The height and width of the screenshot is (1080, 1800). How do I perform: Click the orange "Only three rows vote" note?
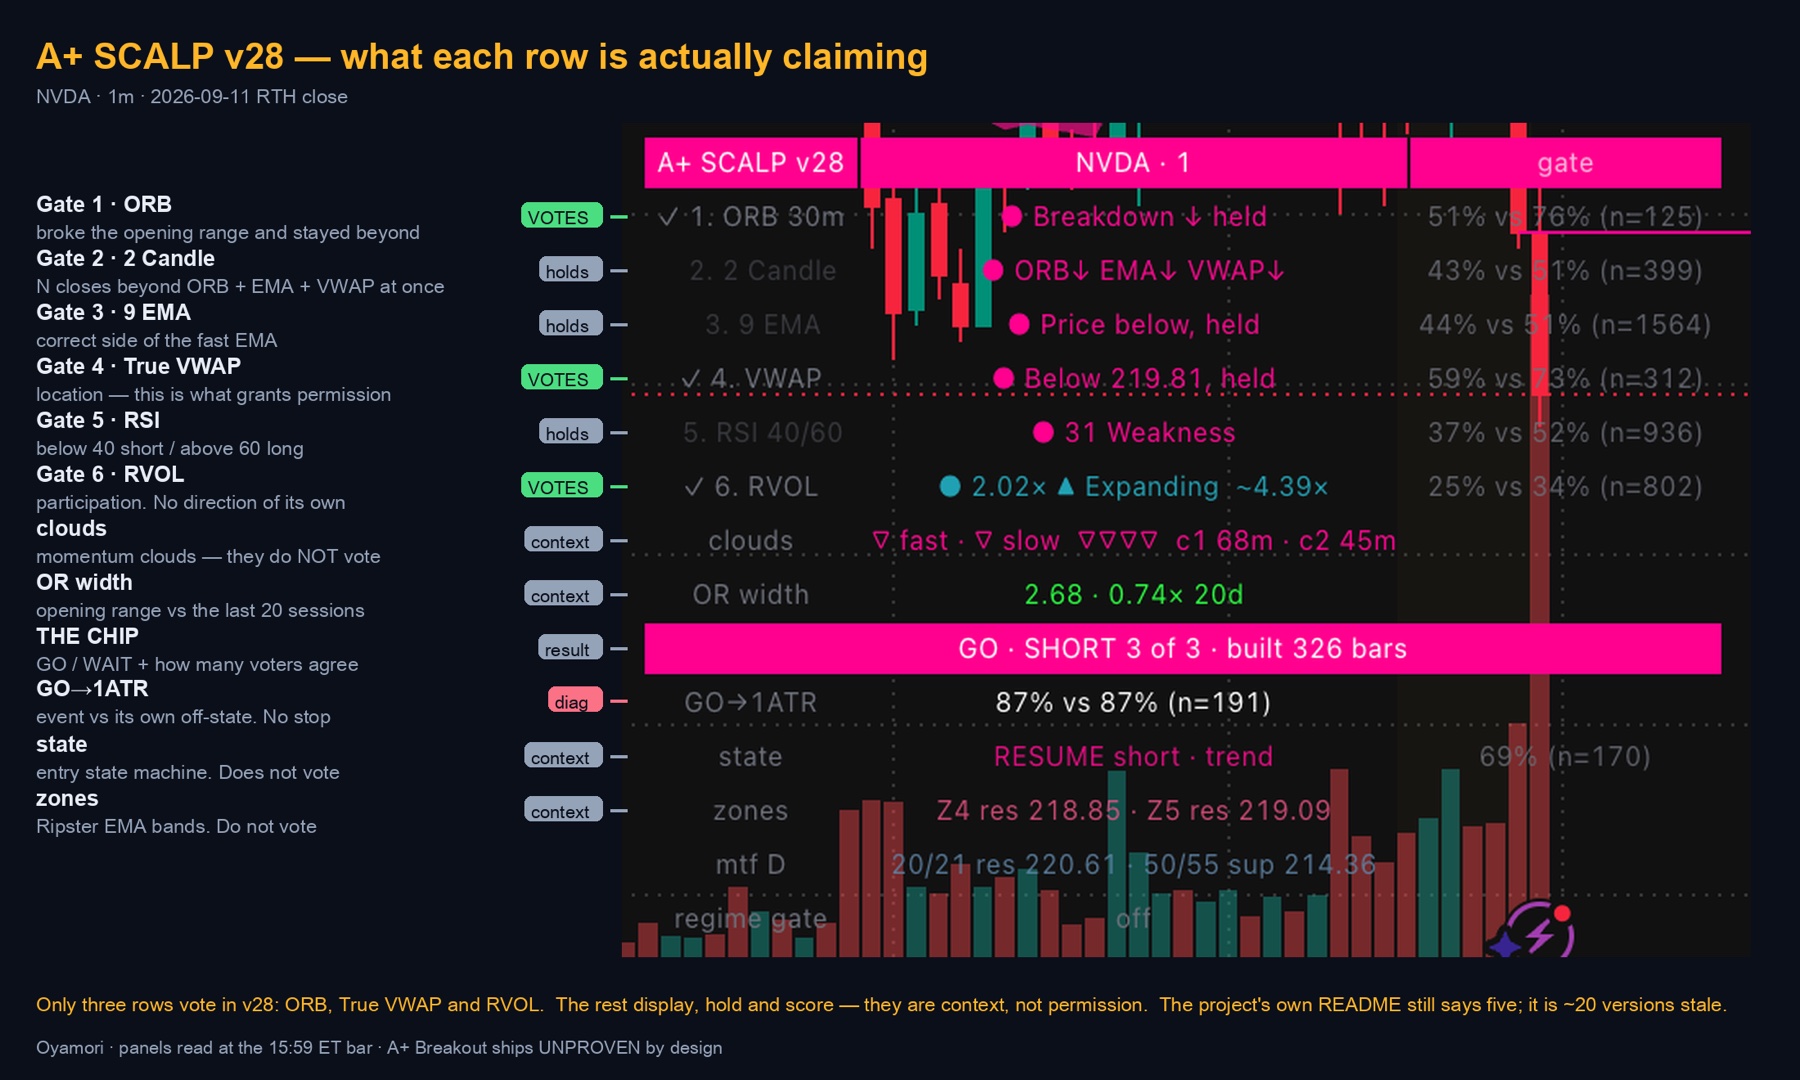tap(881, 1005)
